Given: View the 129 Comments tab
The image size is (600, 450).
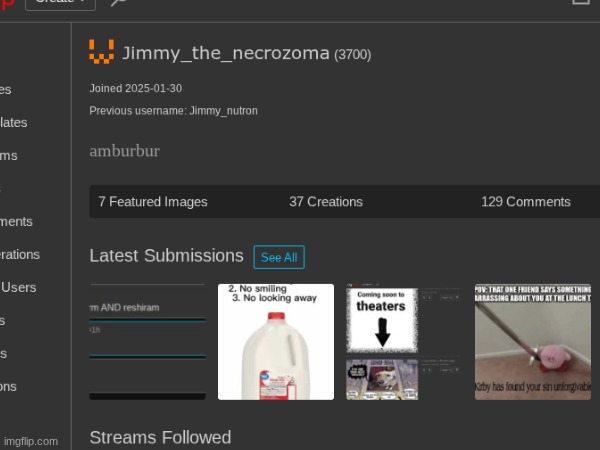Looking at the screenshot, I should coord(525,202).
